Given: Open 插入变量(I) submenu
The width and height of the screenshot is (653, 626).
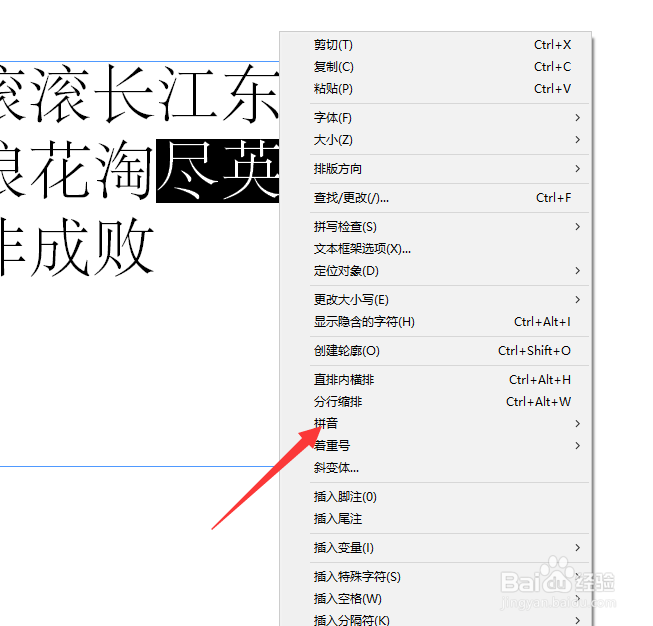Looking at the screenshot, I should click(436, 548).
